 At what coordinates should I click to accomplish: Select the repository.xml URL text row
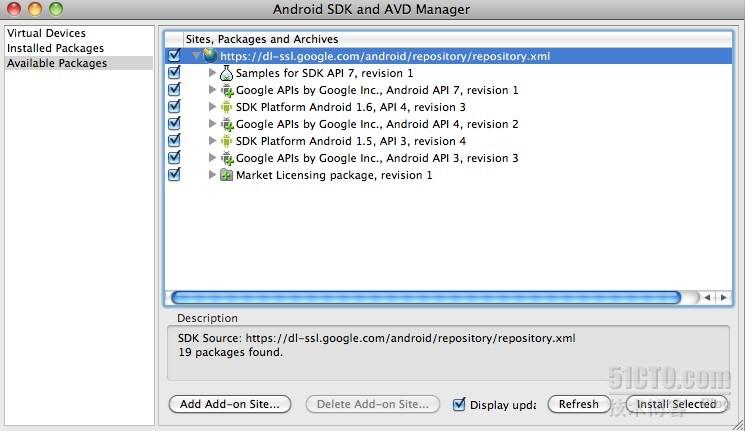pyautogui.click(x=385, y=56)
